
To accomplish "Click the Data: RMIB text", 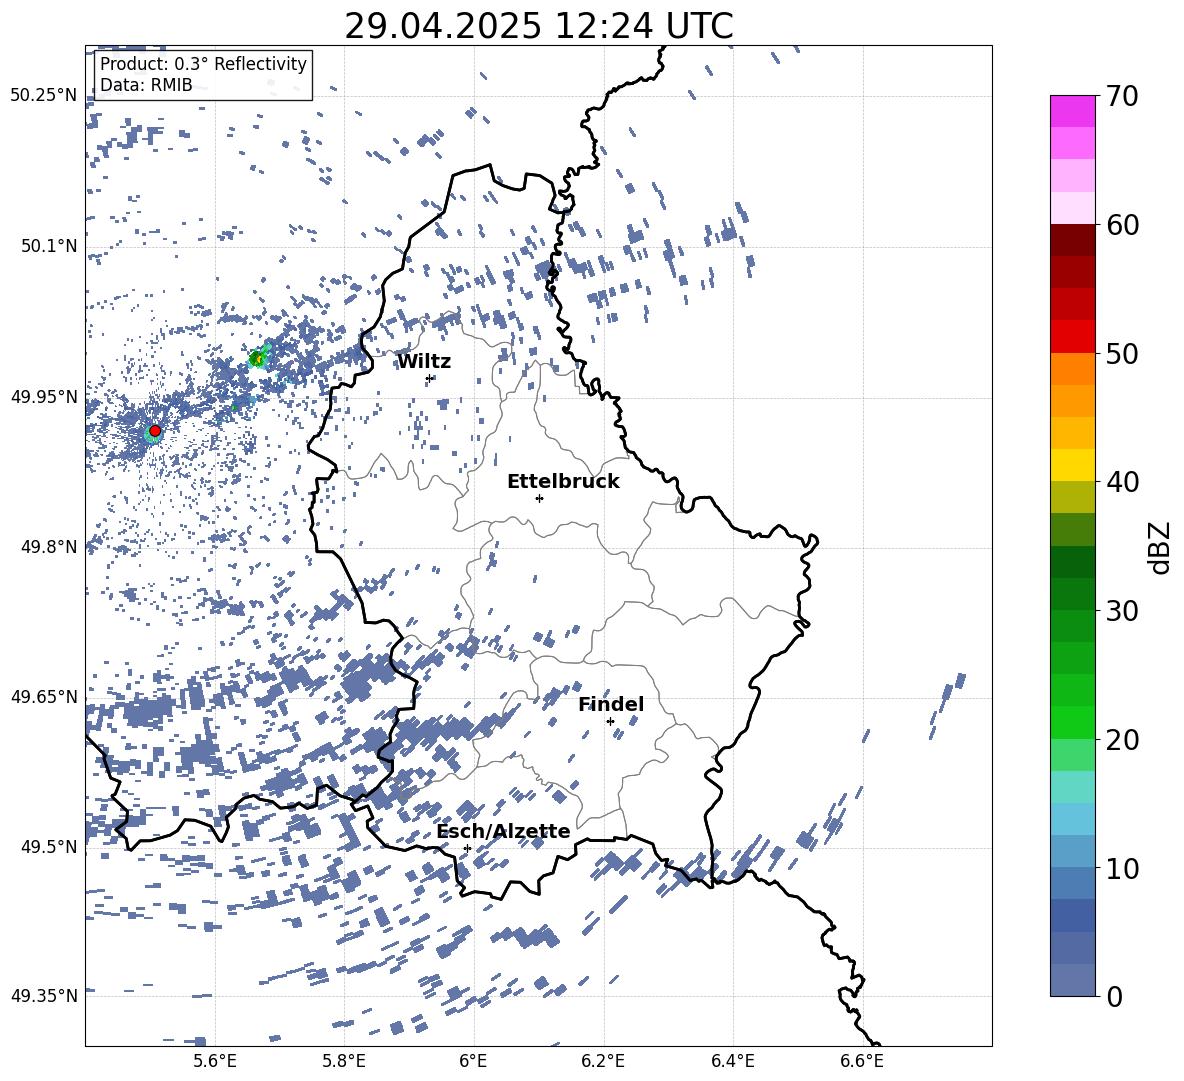I will click(x=146, y=85).
